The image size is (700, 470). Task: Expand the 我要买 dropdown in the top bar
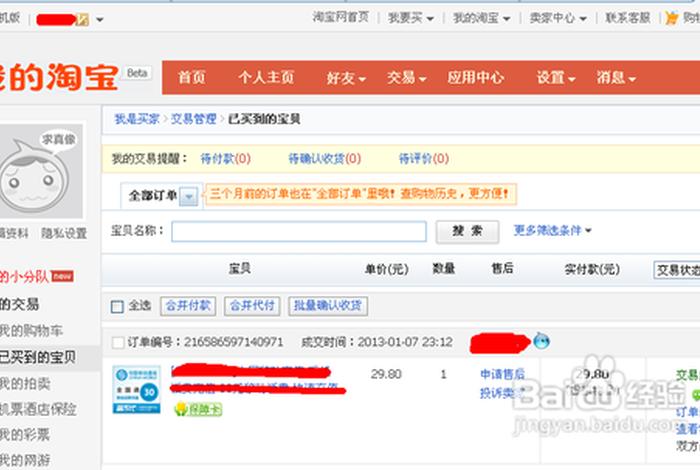pyautogui.click(x=411, y=18)
